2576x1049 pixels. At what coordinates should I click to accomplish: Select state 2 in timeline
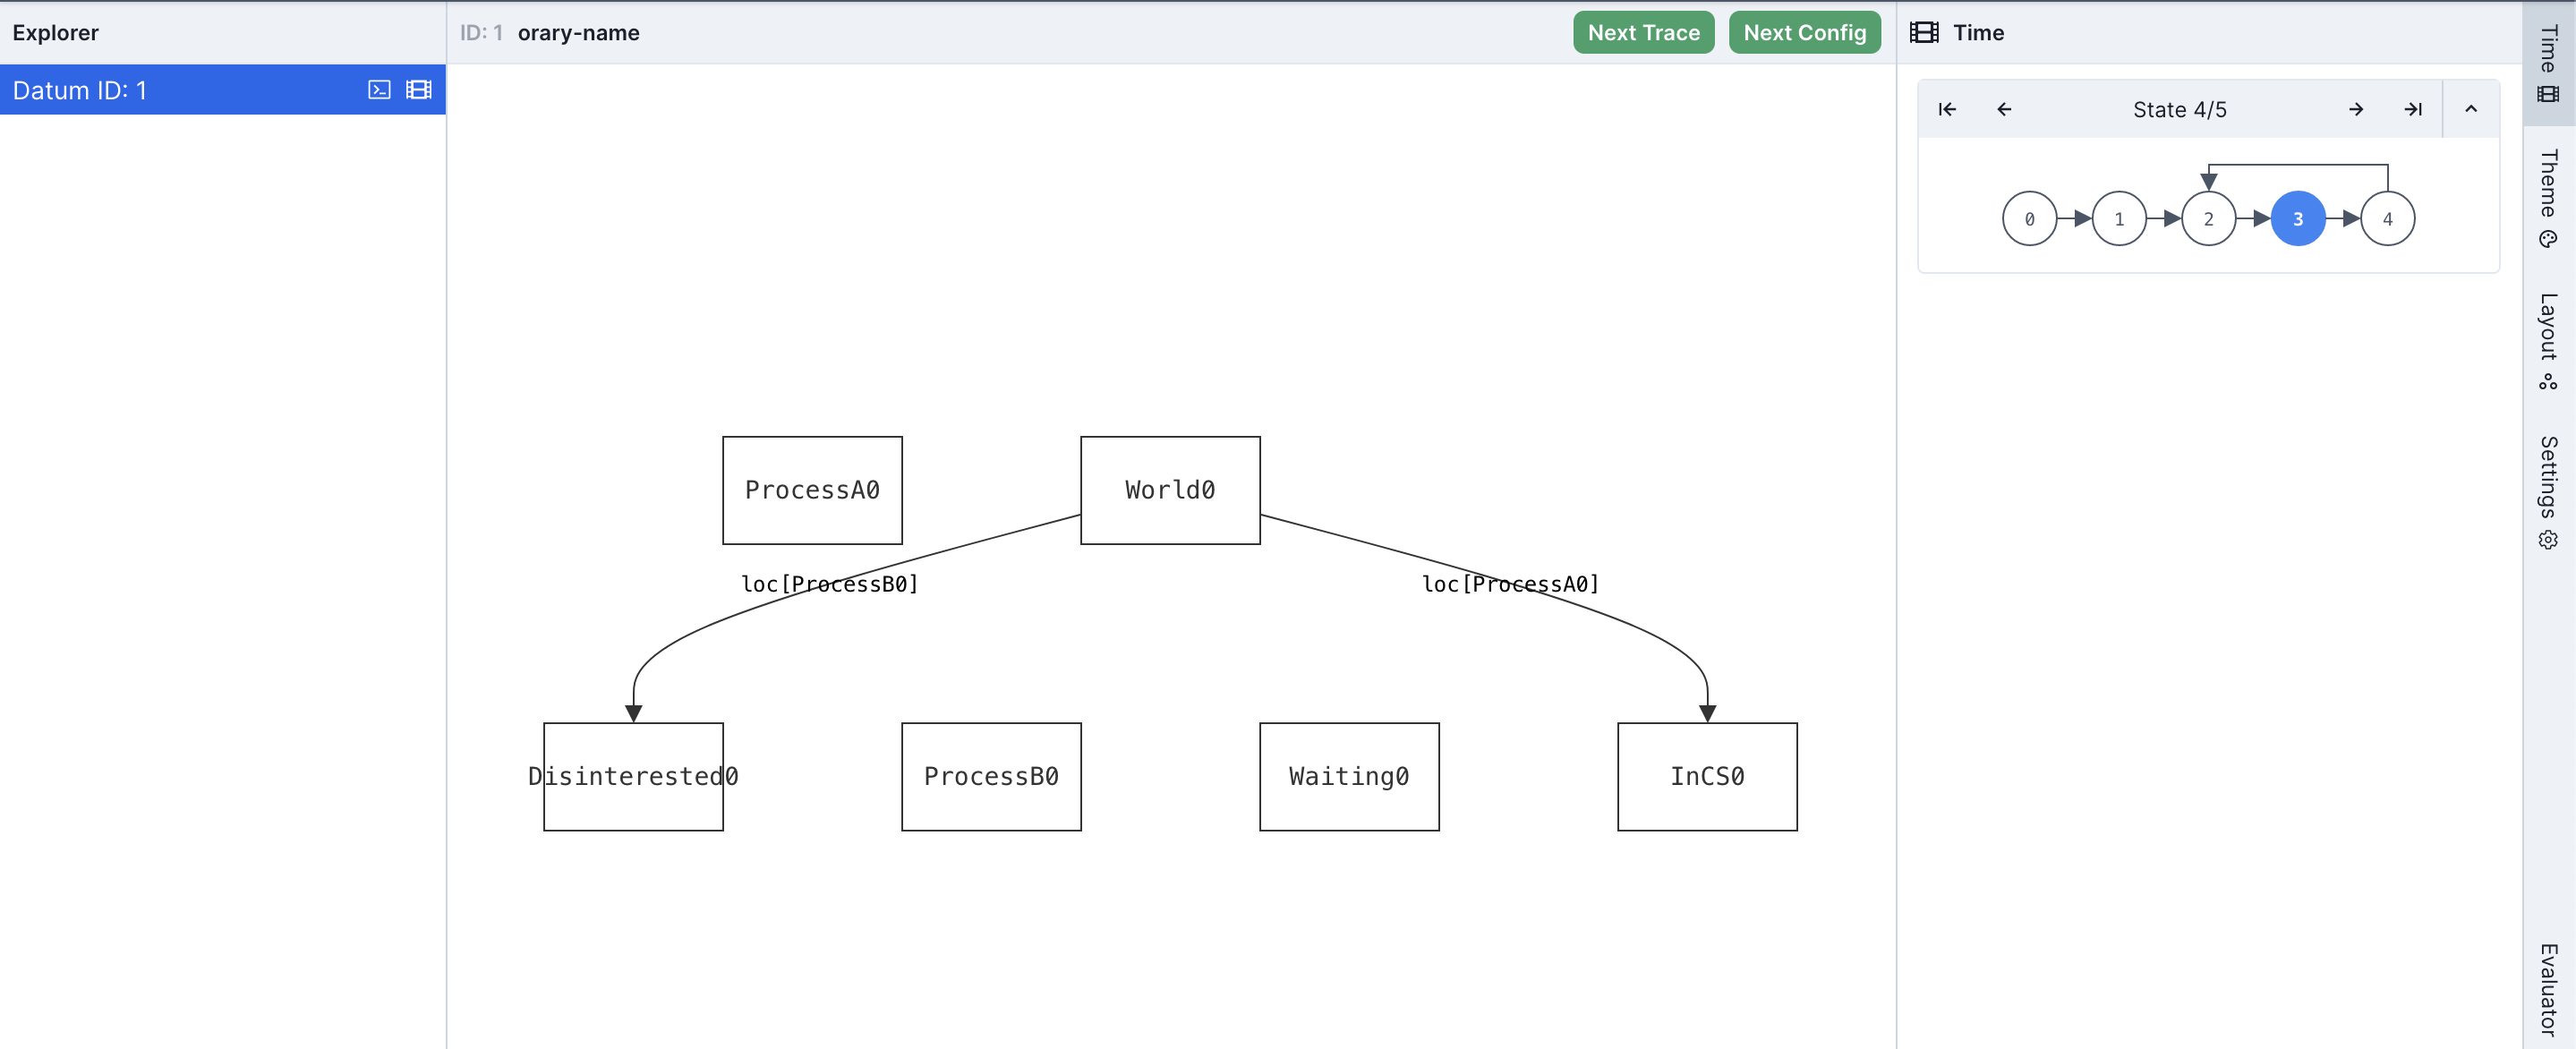click(x=2208, y=219)
